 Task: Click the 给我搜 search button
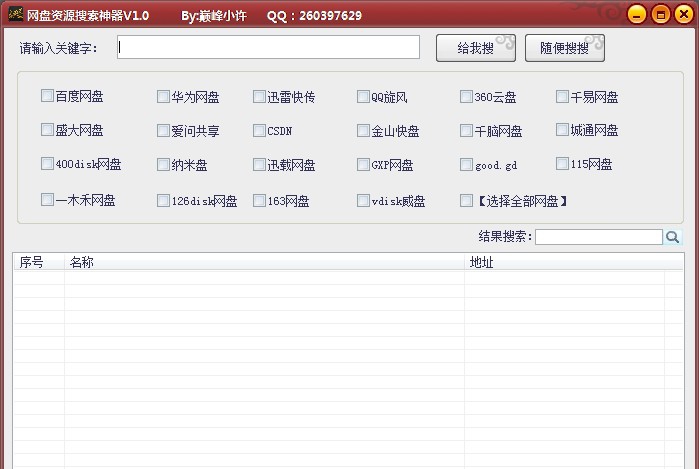click(x=476, y=48)
